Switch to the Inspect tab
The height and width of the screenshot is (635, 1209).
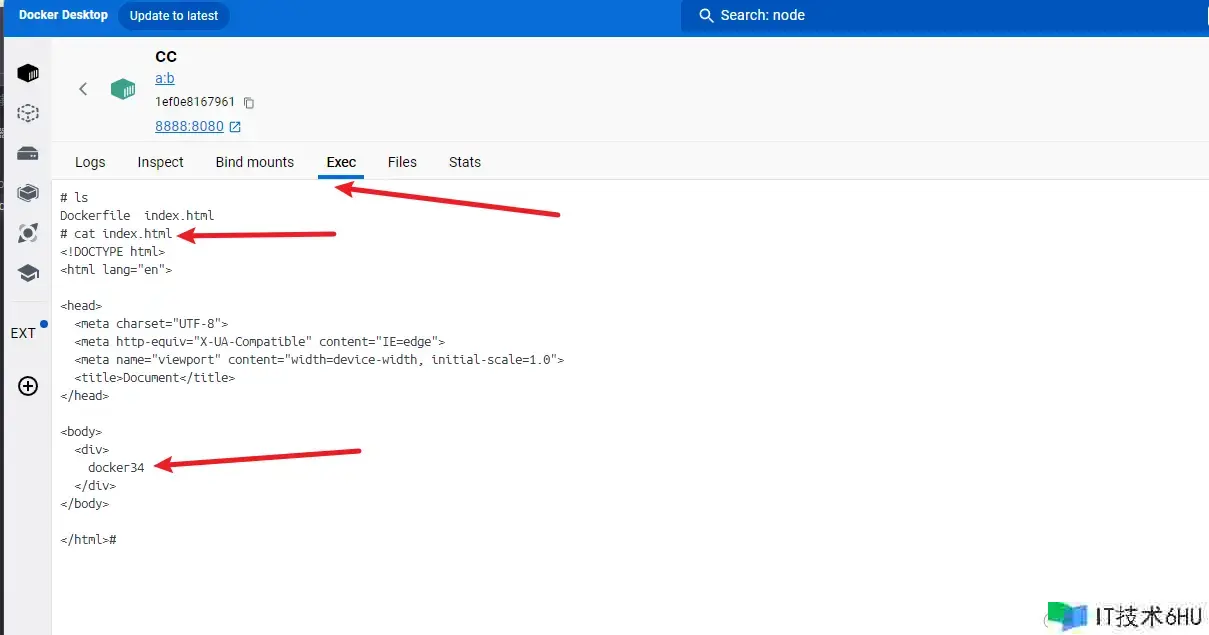point(160,162)
